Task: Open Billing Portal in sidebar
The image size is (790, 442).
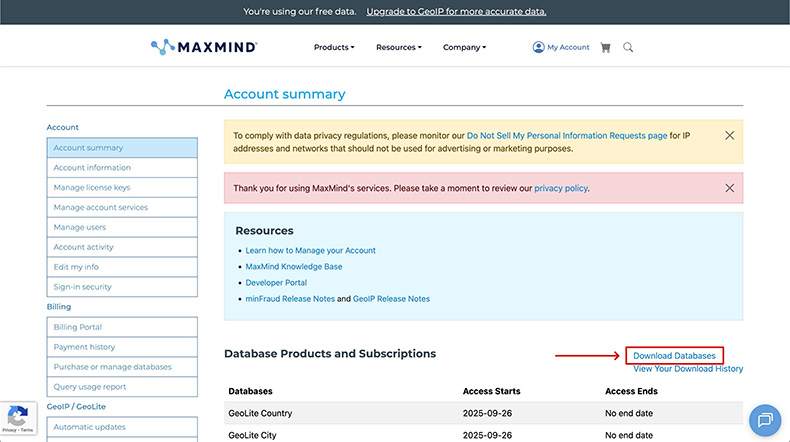Action: (122, 327)
